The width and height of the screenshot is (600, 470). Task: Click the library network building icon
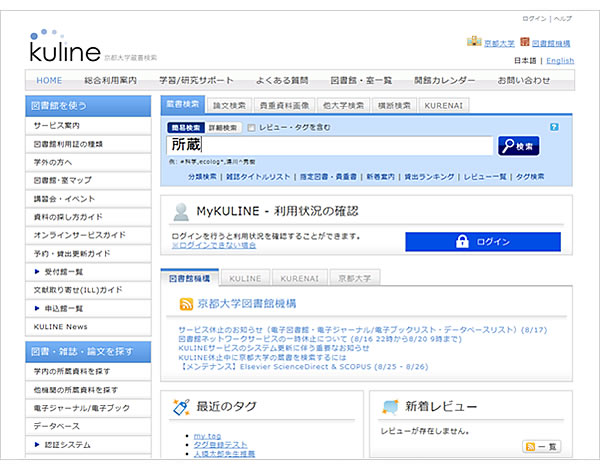[x=524, y=43]
